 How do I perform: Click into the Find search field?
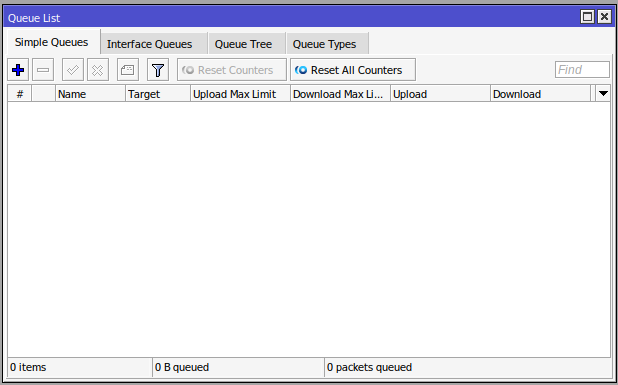coord(582,70)
